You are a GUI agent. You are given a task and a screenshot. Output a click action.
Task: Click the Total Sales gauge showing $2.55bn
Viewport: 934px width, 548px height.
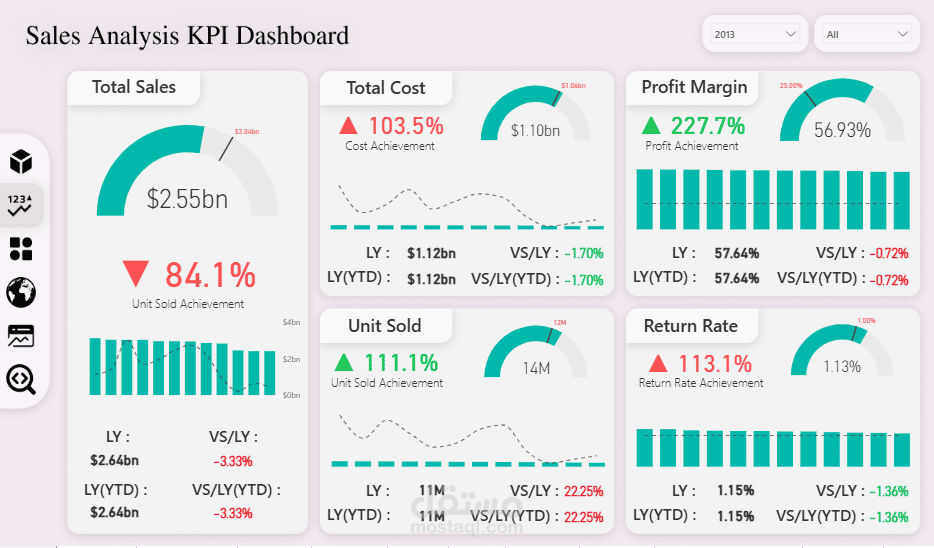[187, 171]
